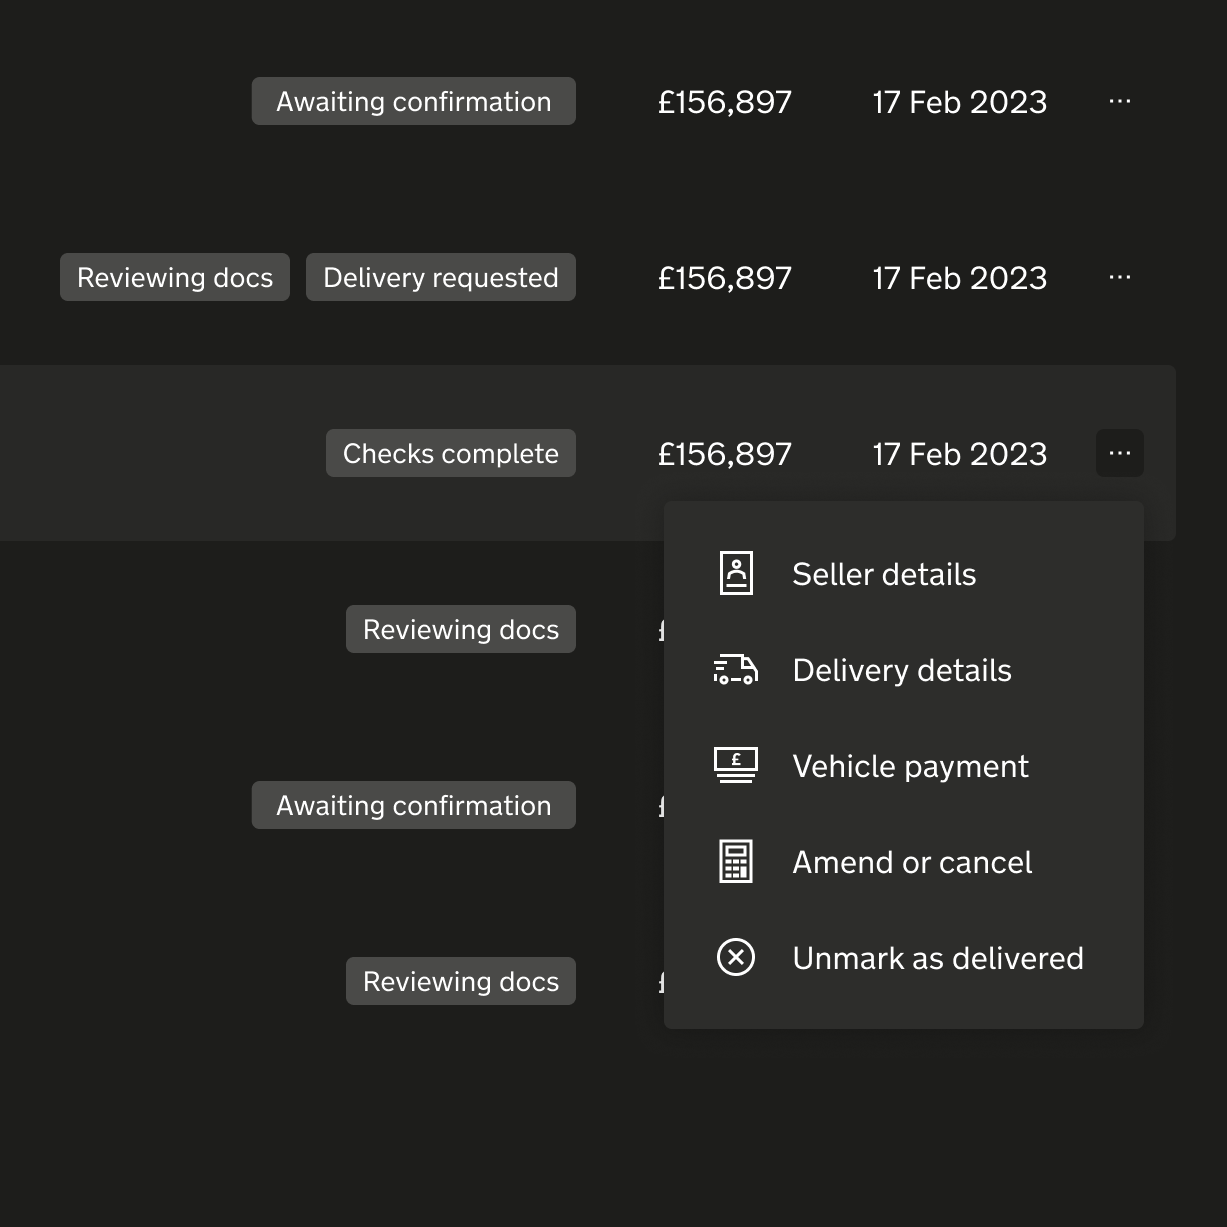Screen dimensions: 1227x1227
Task: Select the Delivery requested status badge
Action: (440, 277)
